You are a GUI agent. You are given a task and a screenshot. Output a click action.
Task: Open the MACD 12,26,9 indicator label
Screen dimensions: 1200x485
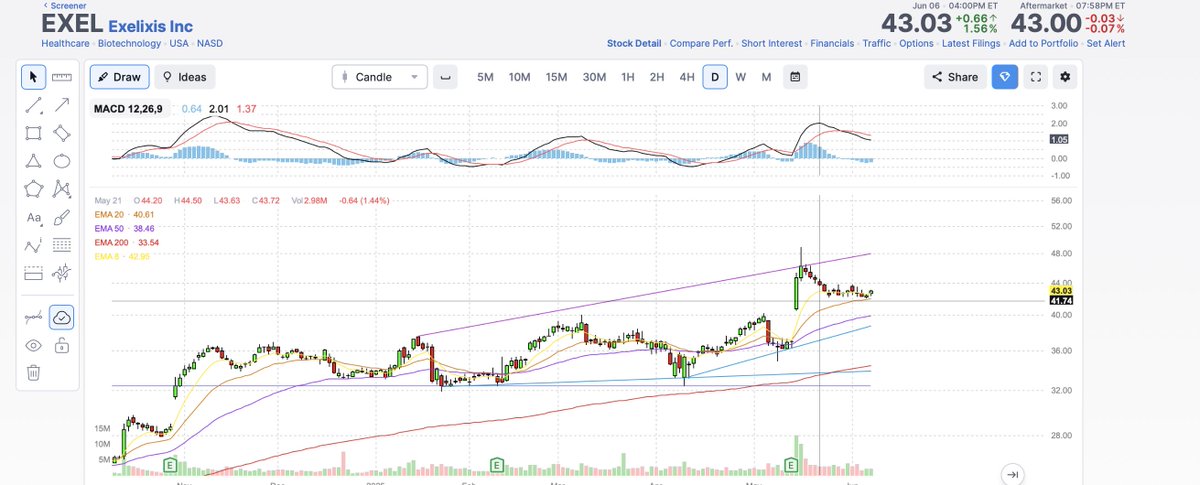pyautogui.click(x=128, y=108)
